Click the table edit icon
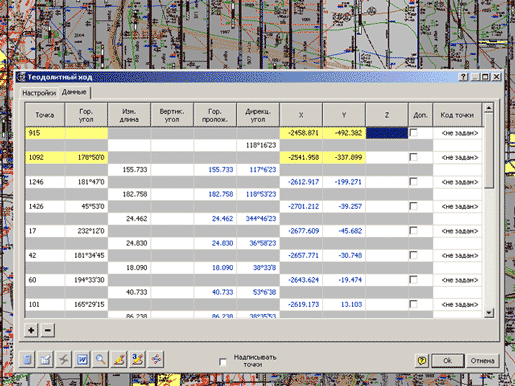Screen dimensions: 515x386 point(46,360)
